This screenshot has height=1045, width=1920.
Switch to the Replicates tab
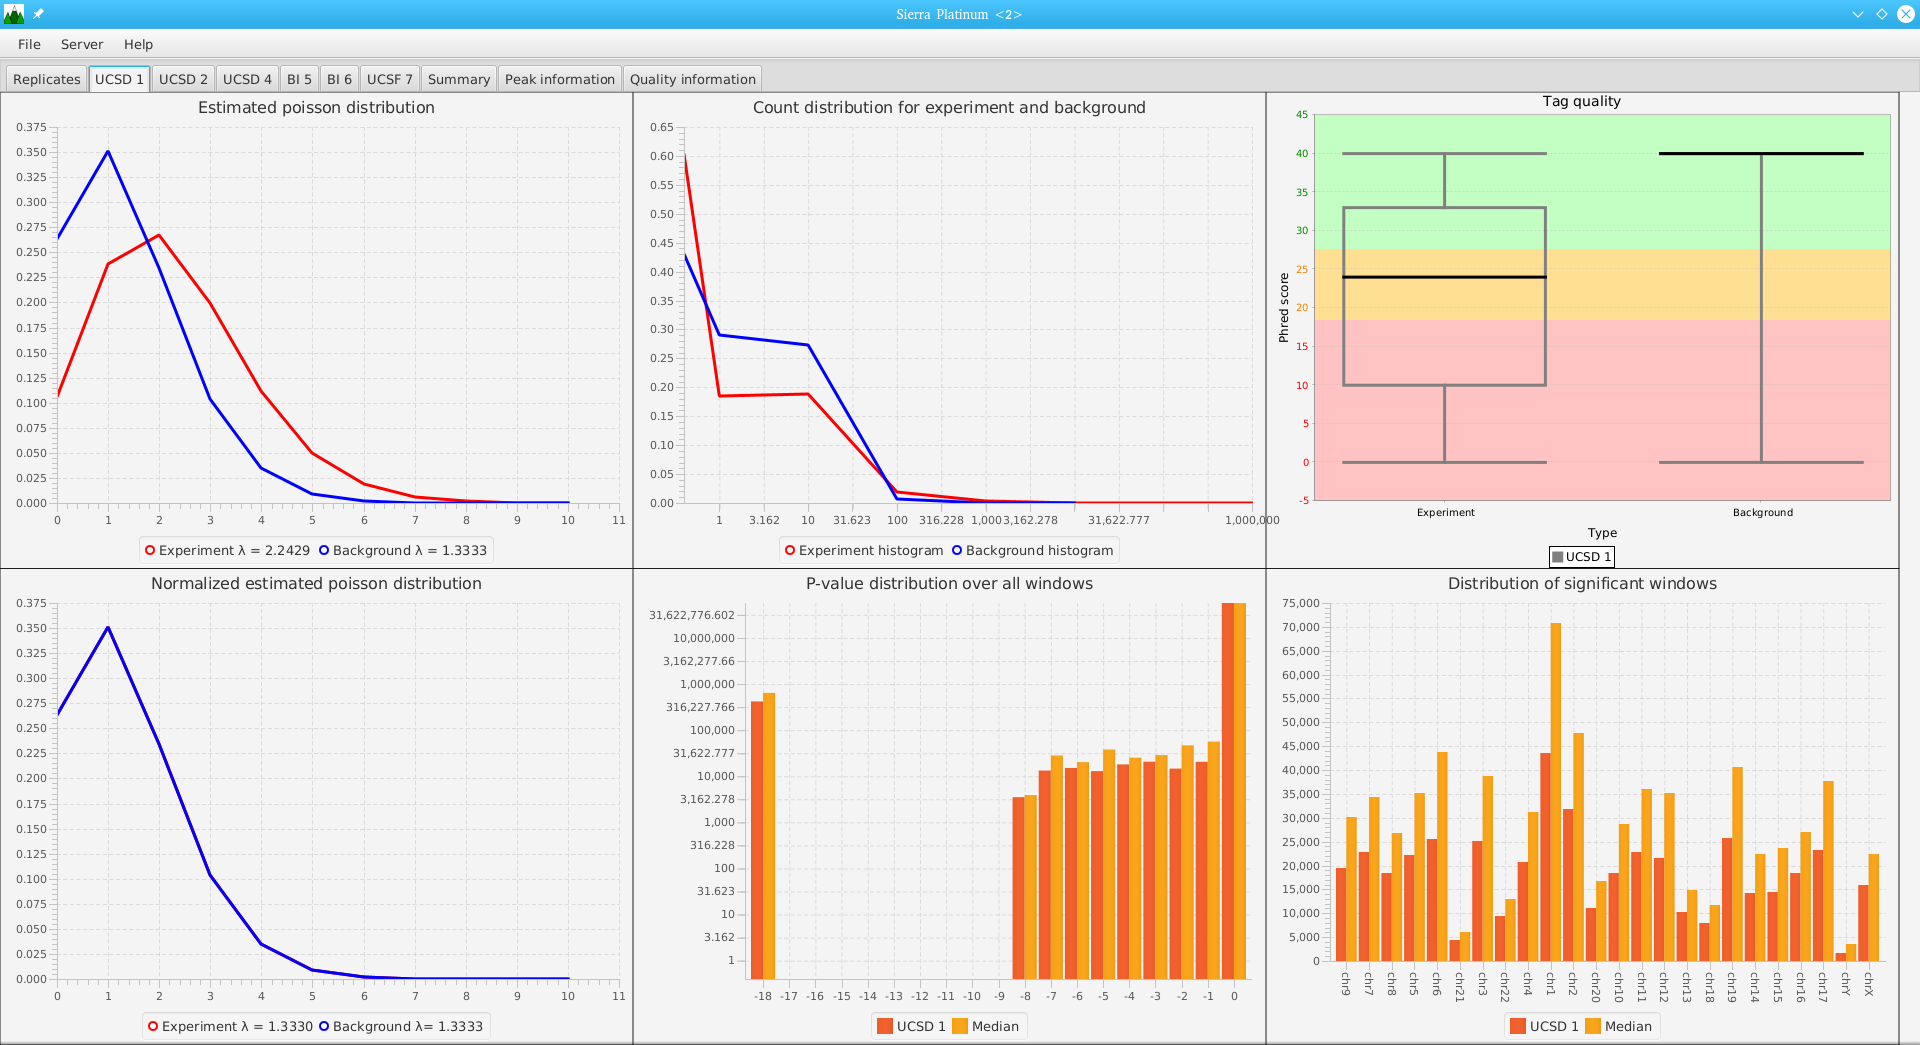(46, 79)
